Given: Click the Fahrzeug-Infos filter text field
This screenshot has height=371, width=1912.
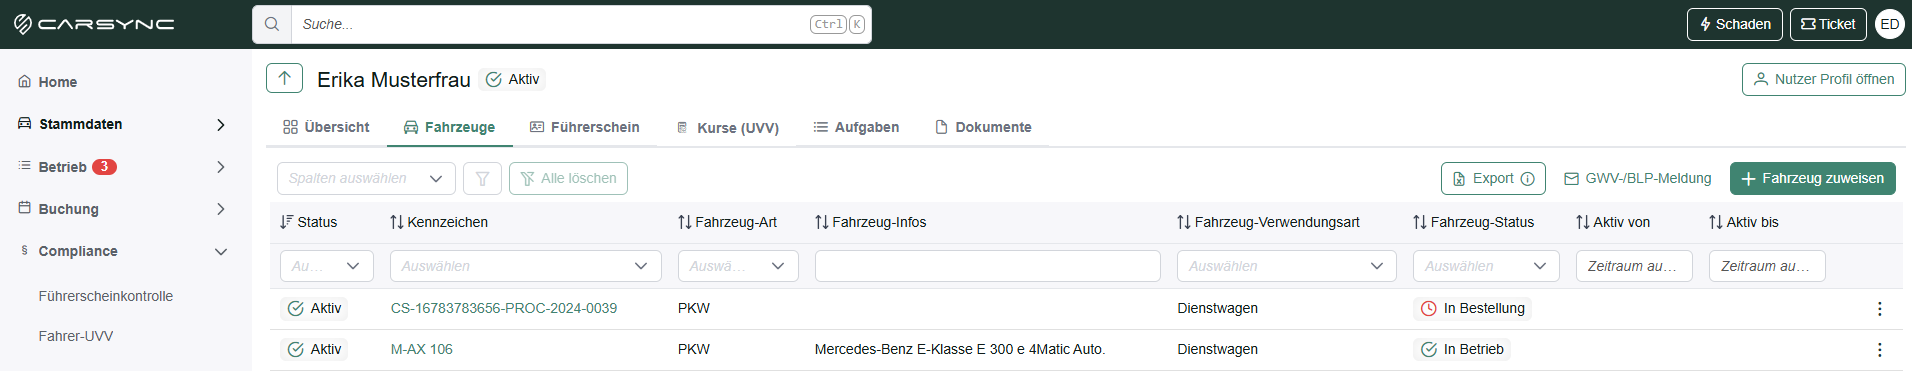Looking at the screenshot, I should [x=987, y=266].
